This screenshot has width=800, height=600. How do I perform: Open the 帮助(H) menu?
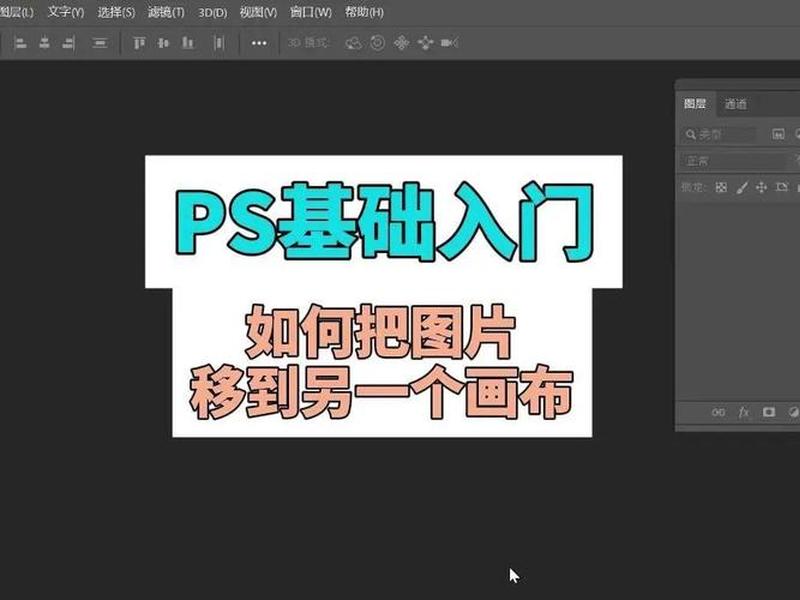[x=364, y=12]
